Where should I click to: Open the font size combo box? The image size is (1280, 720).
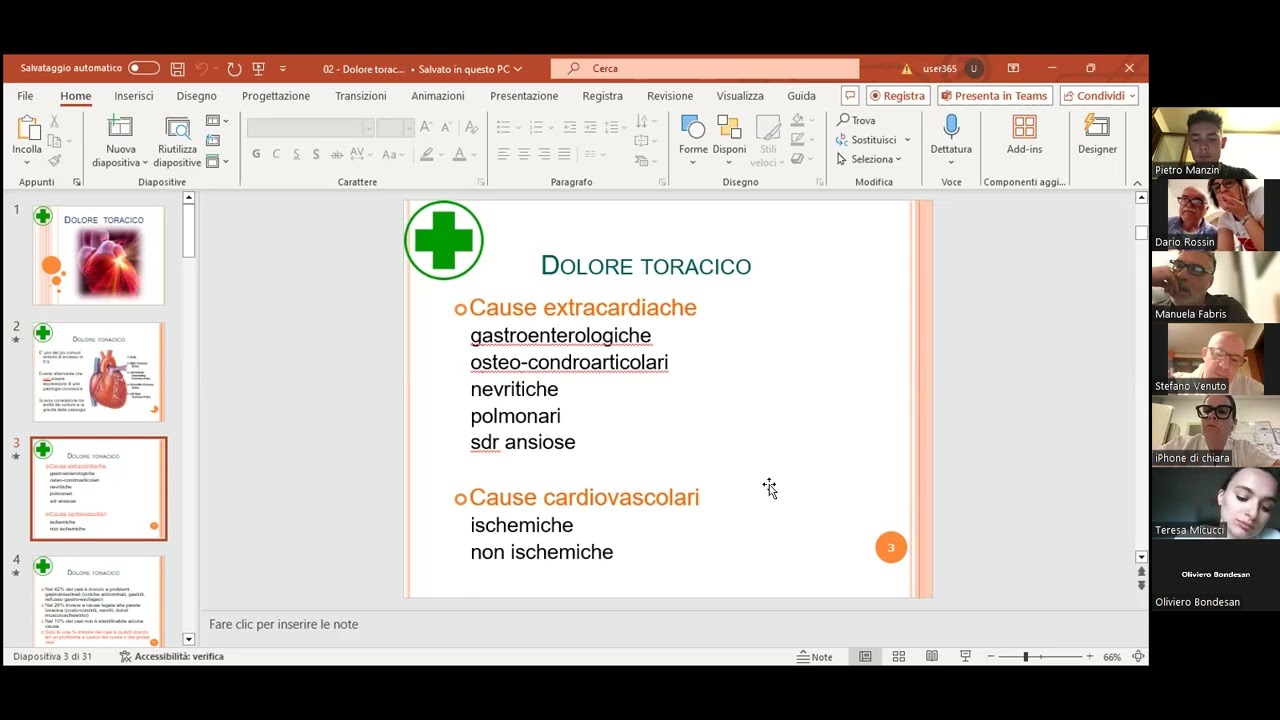coord(395,127)
